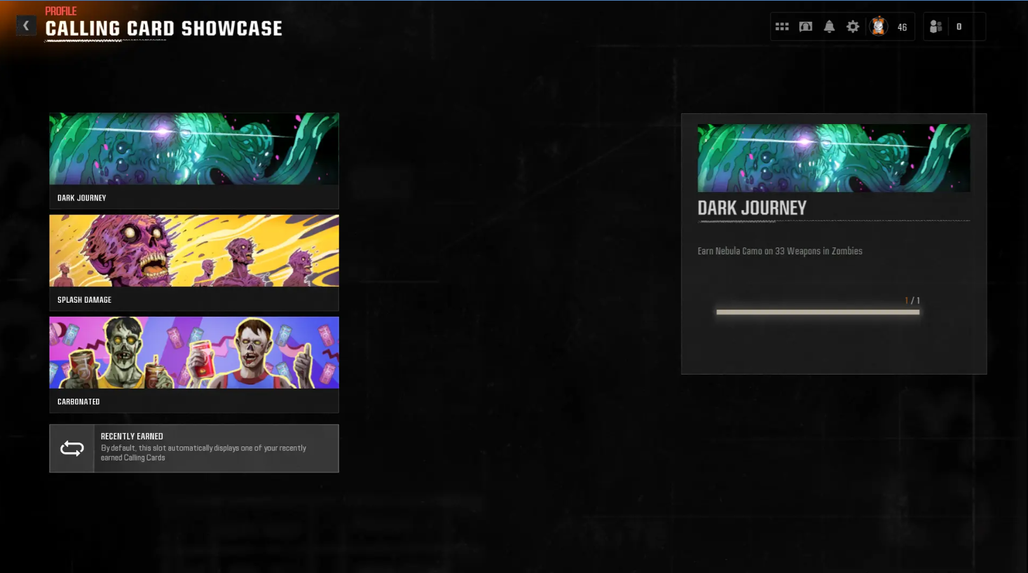The image size is (1028, 573).
Task: Click the 'DARK JOURNEY' label under the first card
Action: 81,198
